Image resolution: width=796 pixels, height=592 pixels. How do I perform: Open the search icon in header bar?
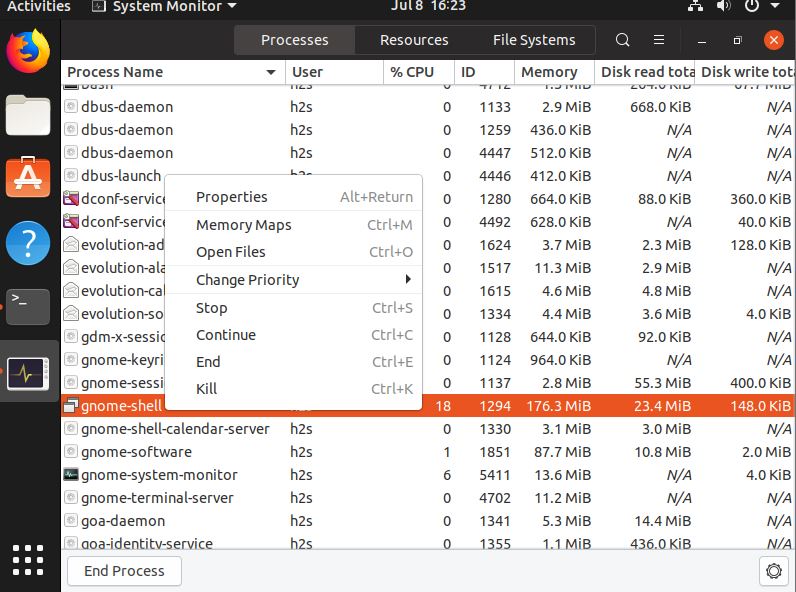[622, 40]
